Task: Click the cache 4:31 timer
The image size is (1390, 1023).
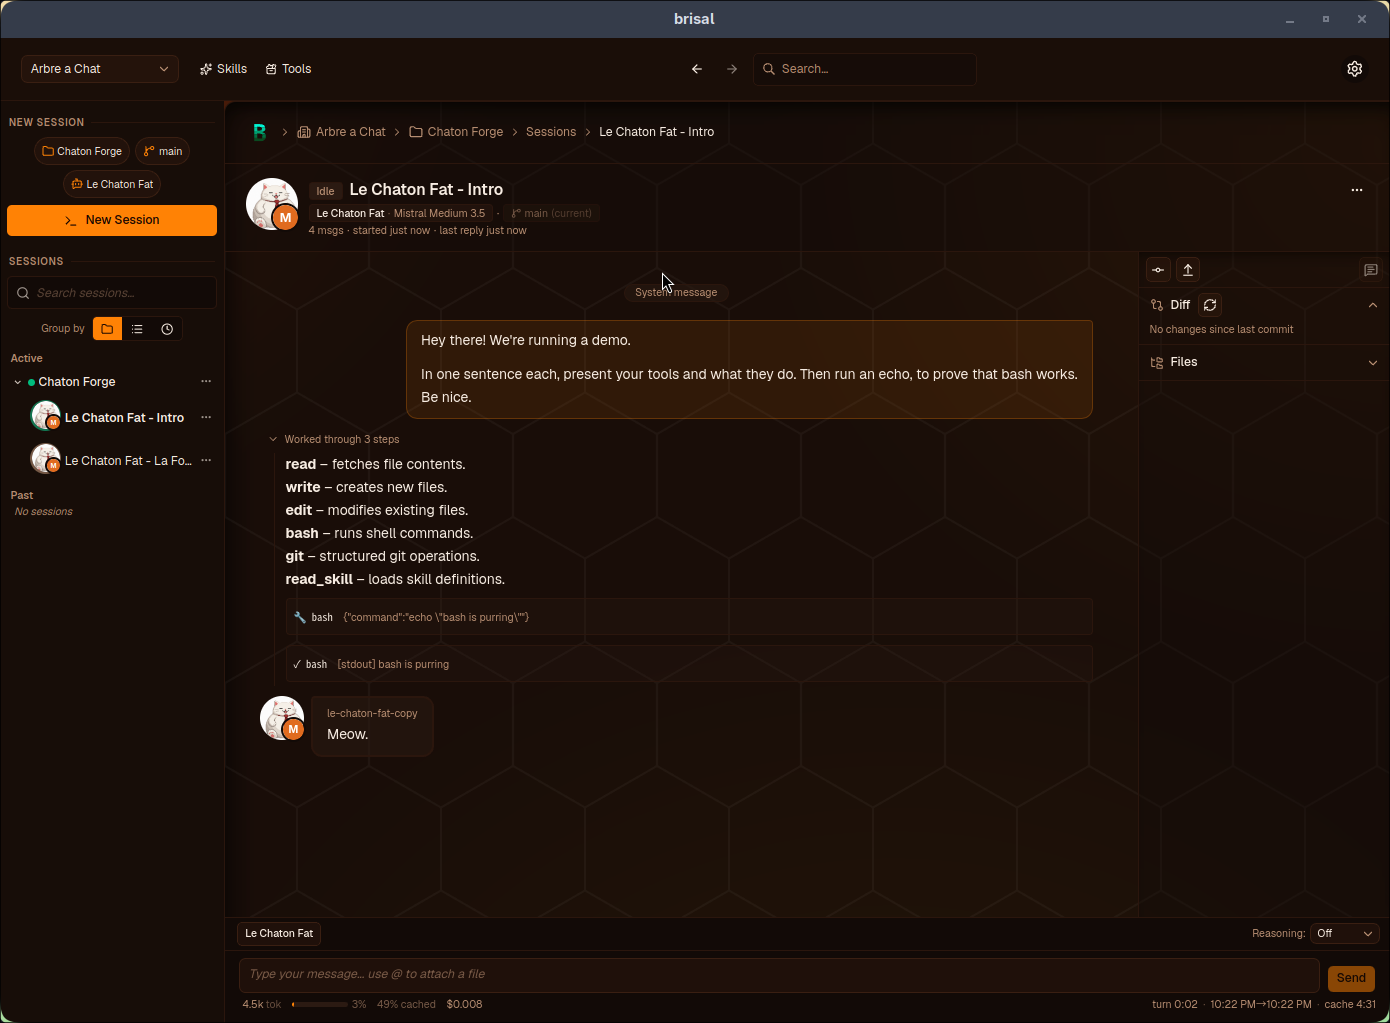Action: tap(1350, 1004)
